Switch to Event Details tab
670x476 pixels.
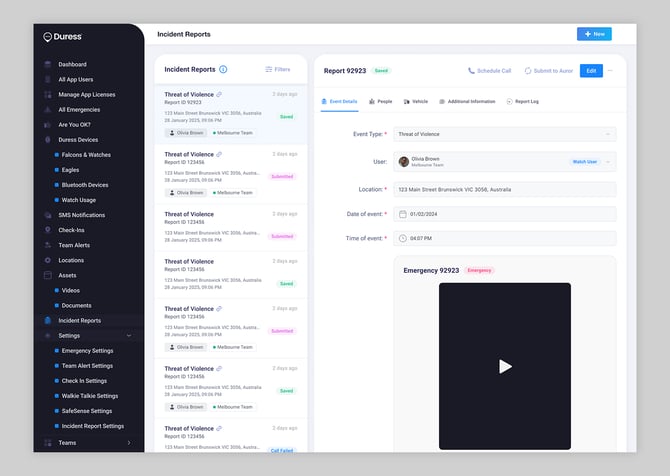339,102
